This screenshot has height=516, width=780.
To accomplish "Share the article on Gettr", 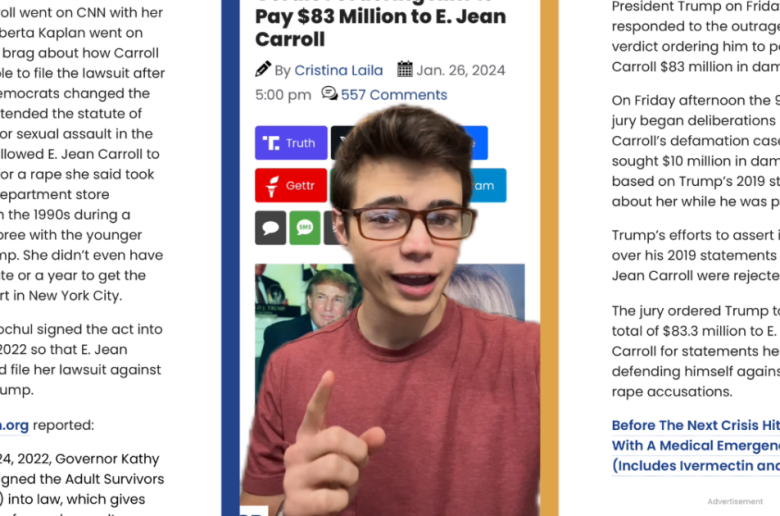I will 291,185.
